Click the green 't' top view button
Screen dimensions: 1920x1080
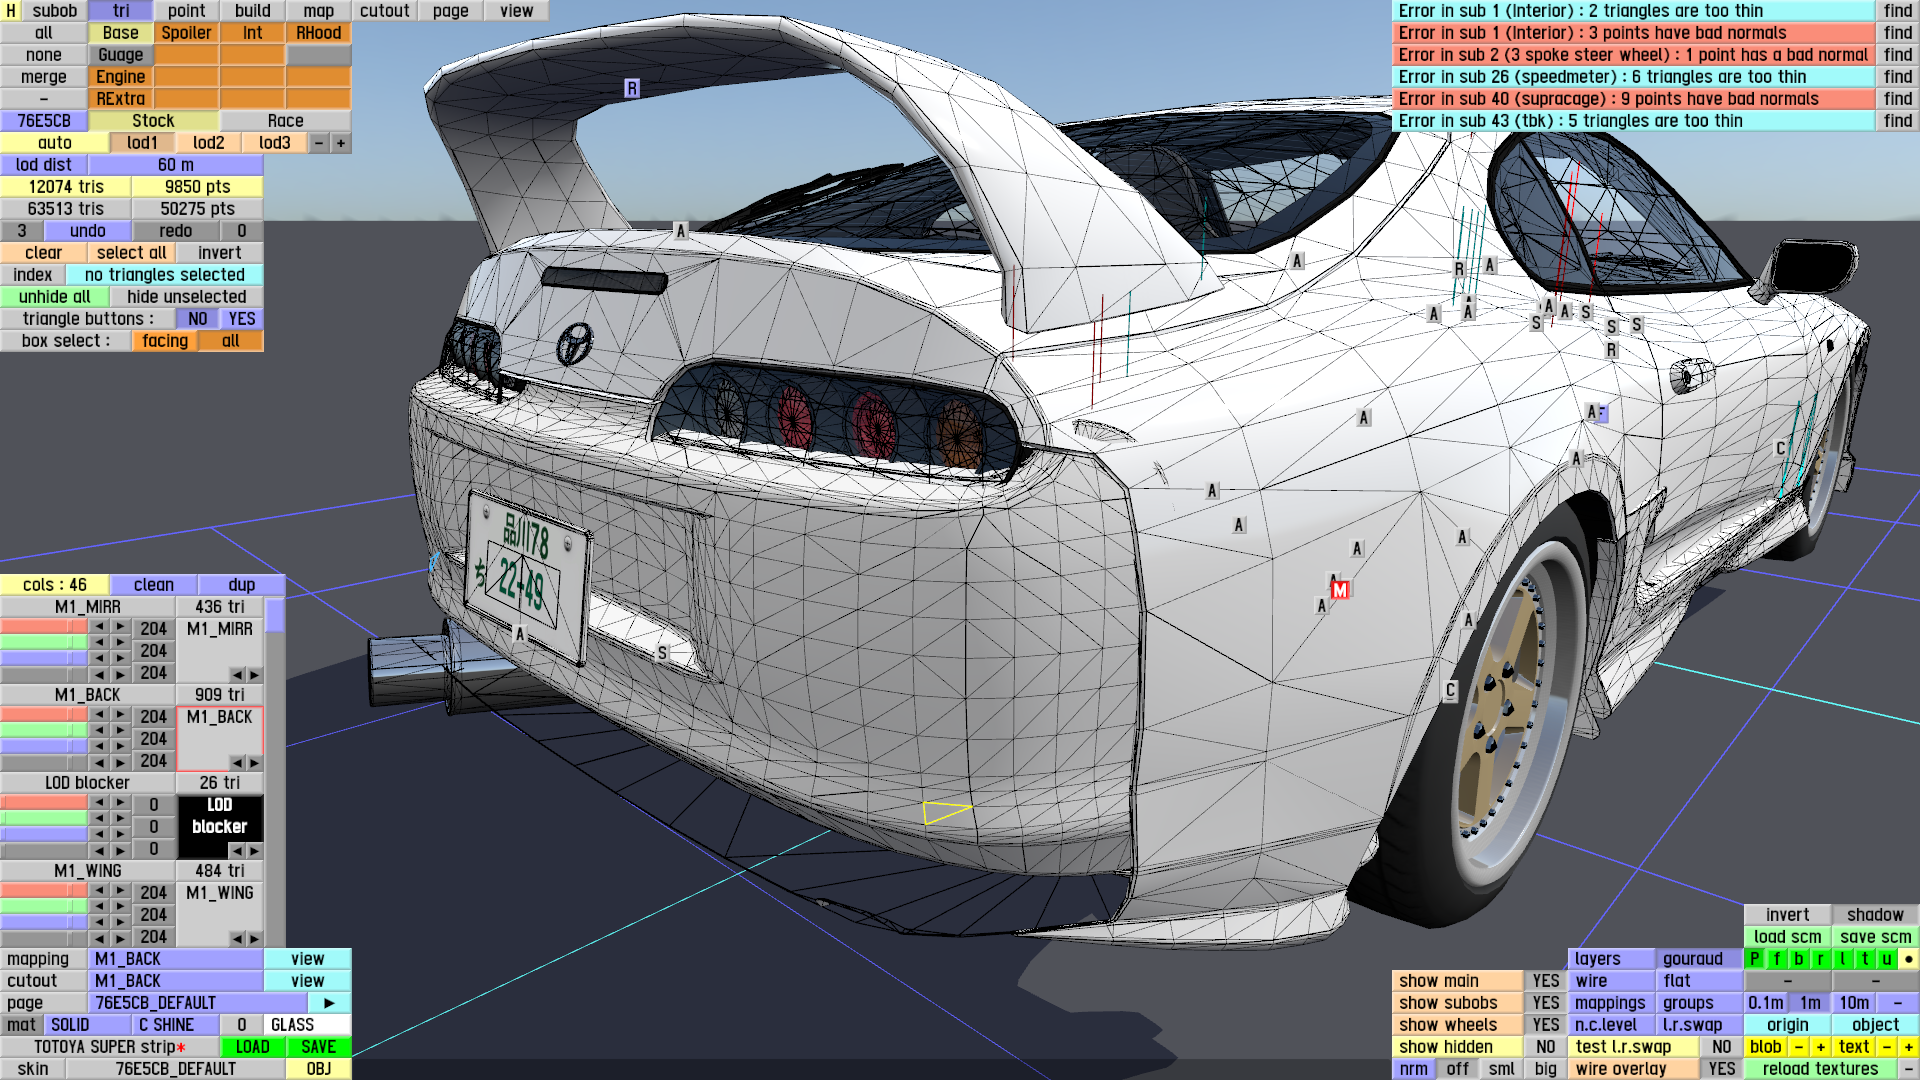pos(1865,959)
